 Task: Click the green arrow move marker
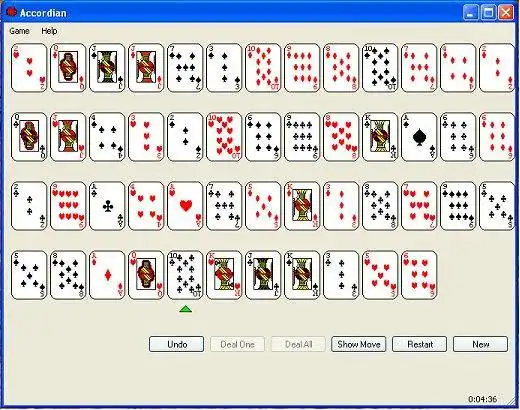pos(186,310)
